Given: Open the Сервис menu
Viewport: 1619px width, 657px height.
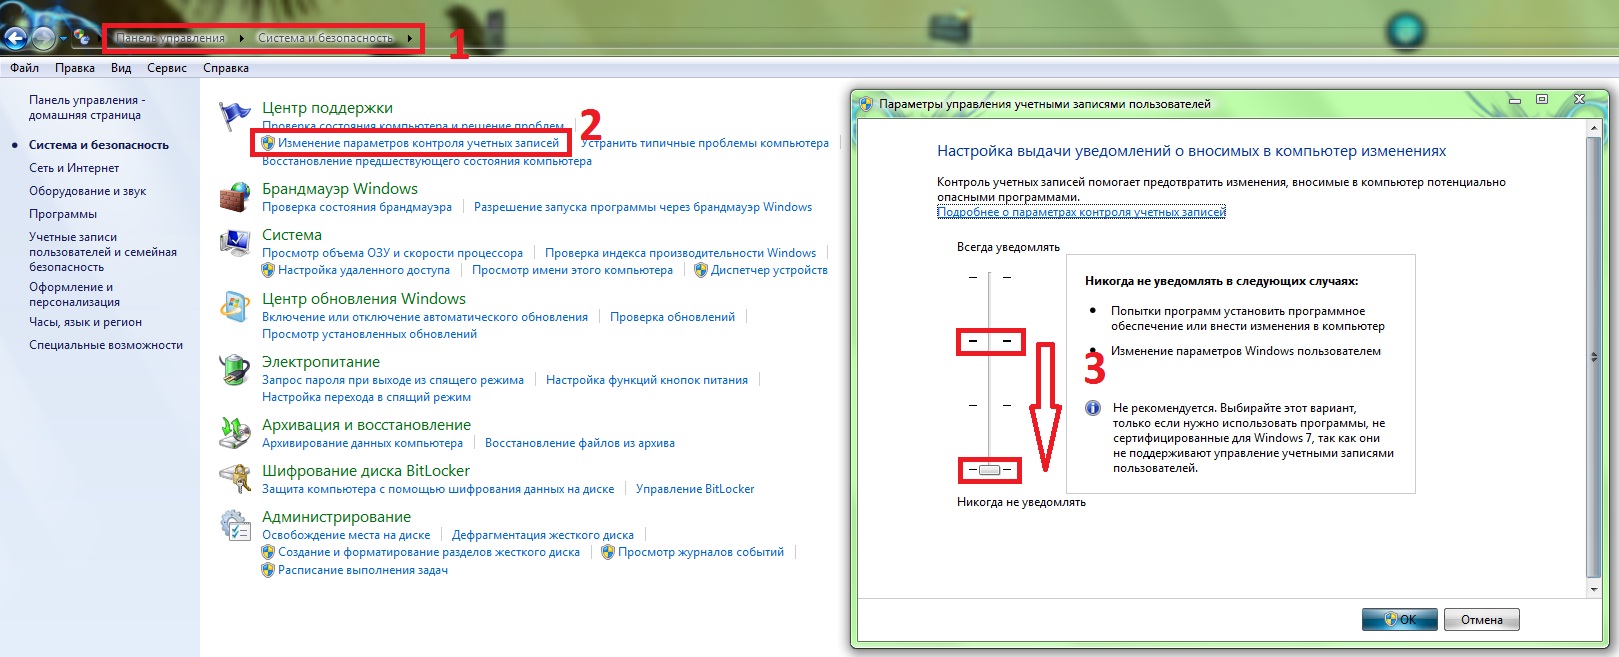Looking at the screenshot, I should coord(167,68).
